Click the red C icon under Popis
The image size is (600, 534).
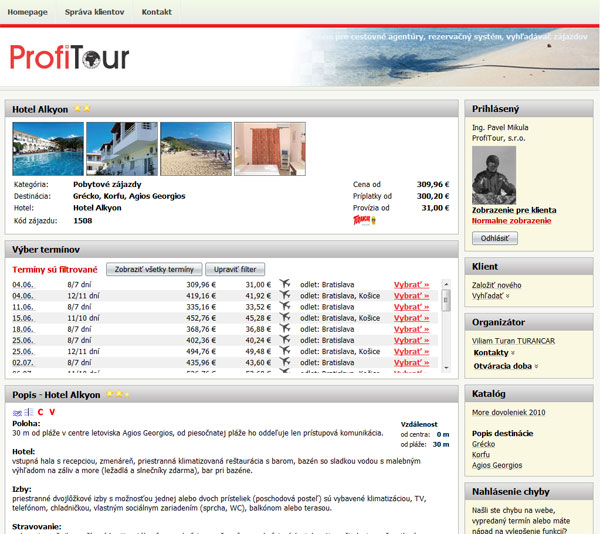pyautogui.click(x=41, y=412)
